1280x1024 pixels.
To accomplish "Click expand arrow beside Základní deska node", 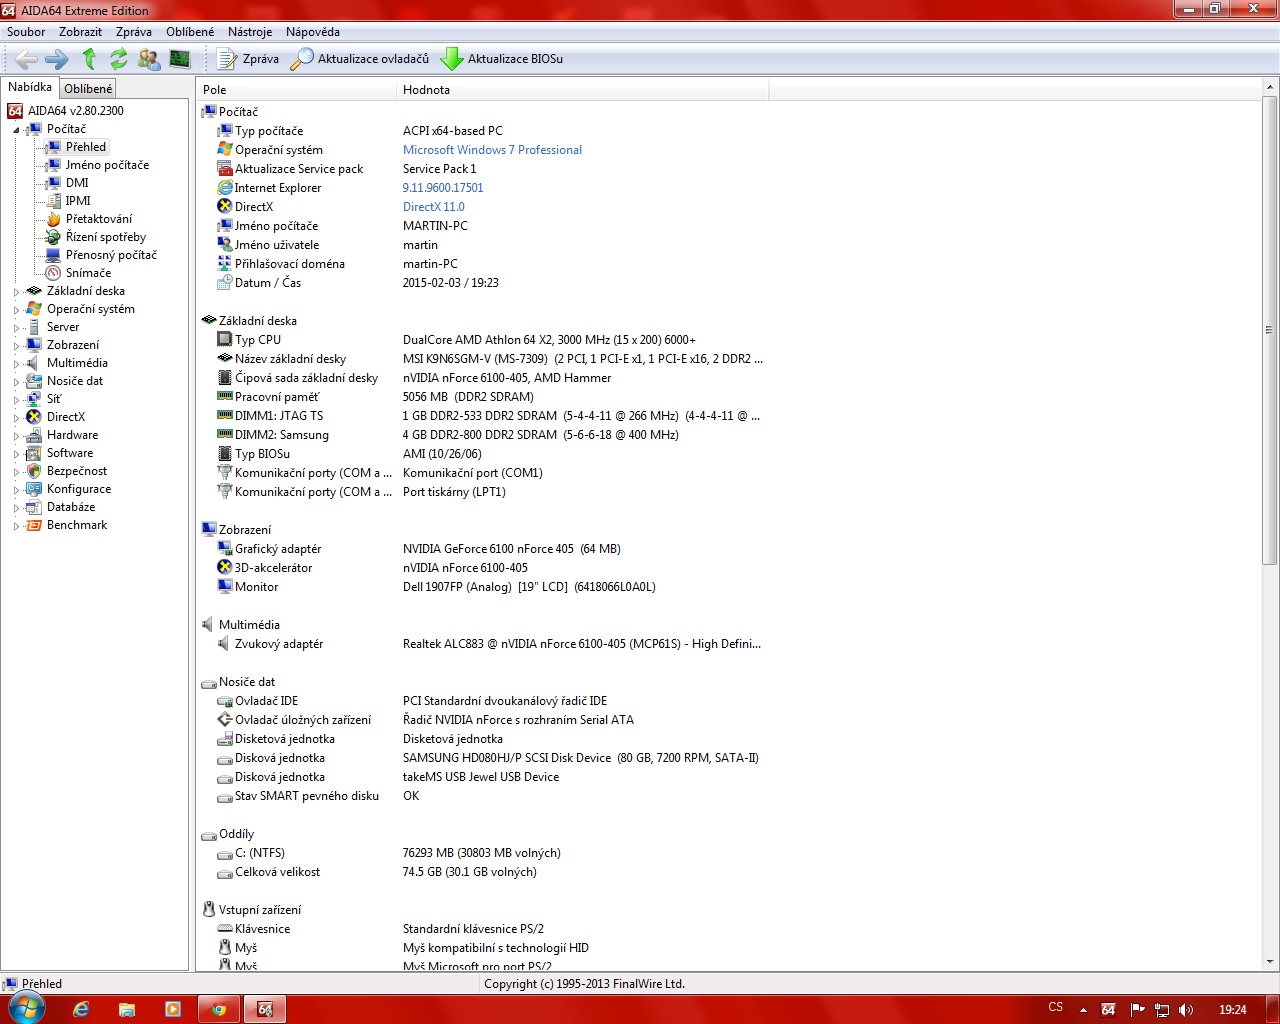I will 16,292.
